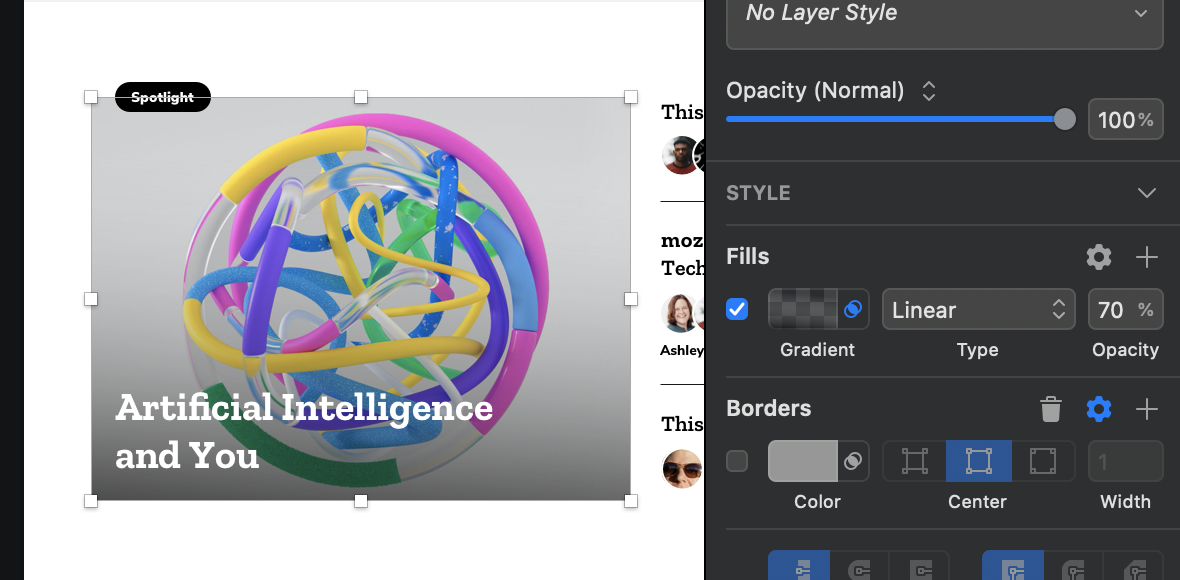1180x580 pixels.
Task: Click the bottom-left selection handle
Action: [x=91, y=501]
